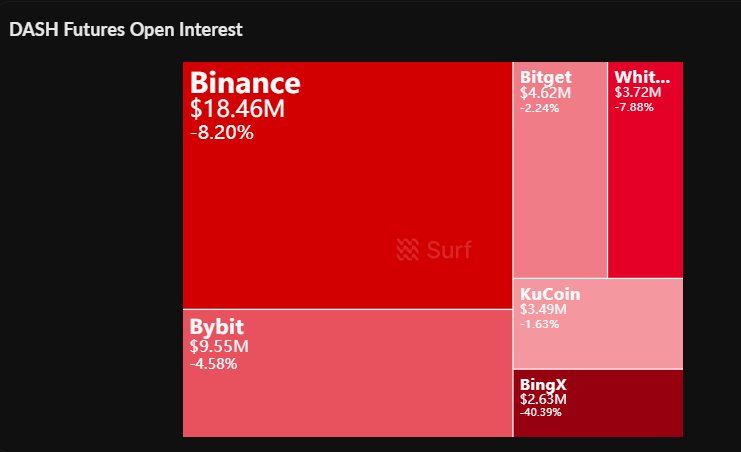Select the dark red BingX tile label
Screen dimensions: 741x452
point(544,384)
